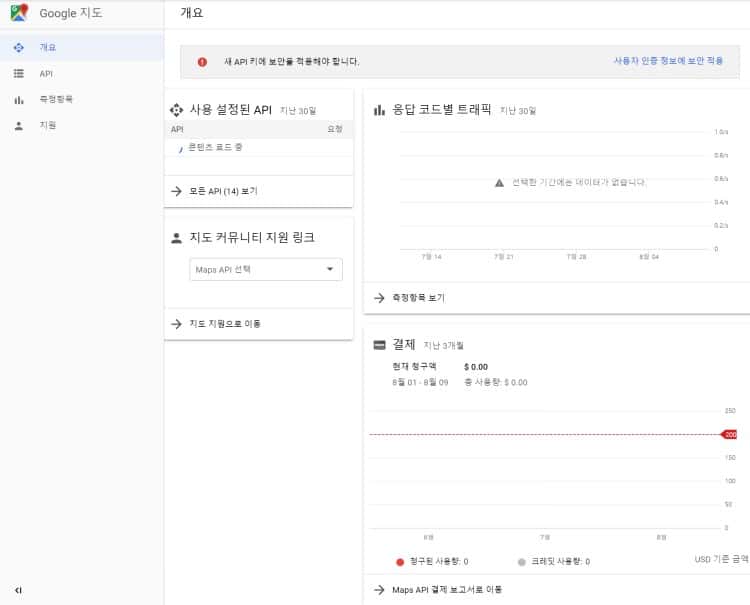
Task: Click the red error alert icon
Action: point(202,61)
